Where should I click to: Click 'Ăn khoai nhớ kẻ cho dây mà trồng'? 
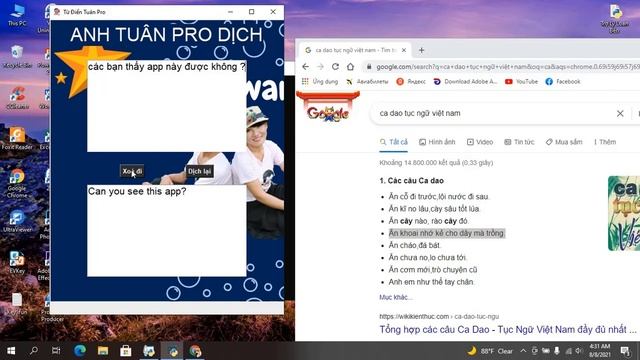coord(447,233)
